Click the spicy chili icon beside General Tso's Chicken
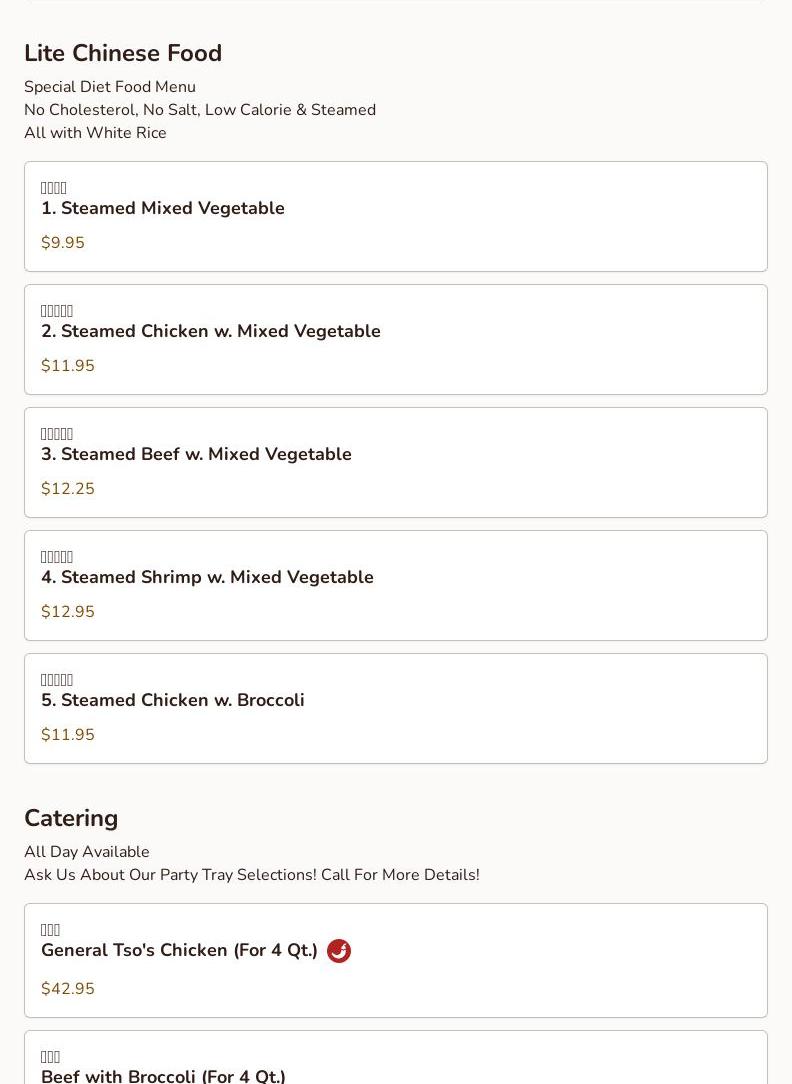This screenshot has width=792, height=1084. click(x=339, y=951)
